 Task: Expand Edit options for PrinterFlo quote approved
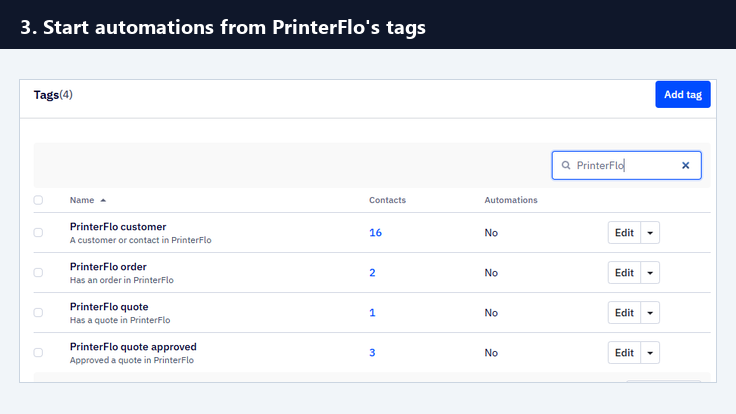[x=650, y=353]
